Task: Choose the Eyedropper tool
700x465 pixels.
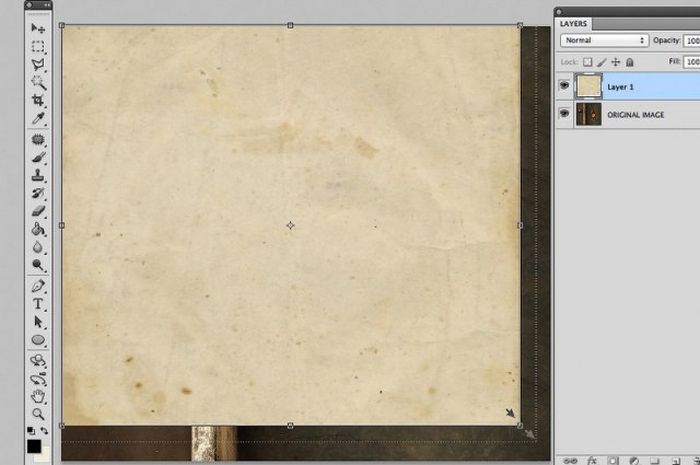Action: tap(39, 119)
